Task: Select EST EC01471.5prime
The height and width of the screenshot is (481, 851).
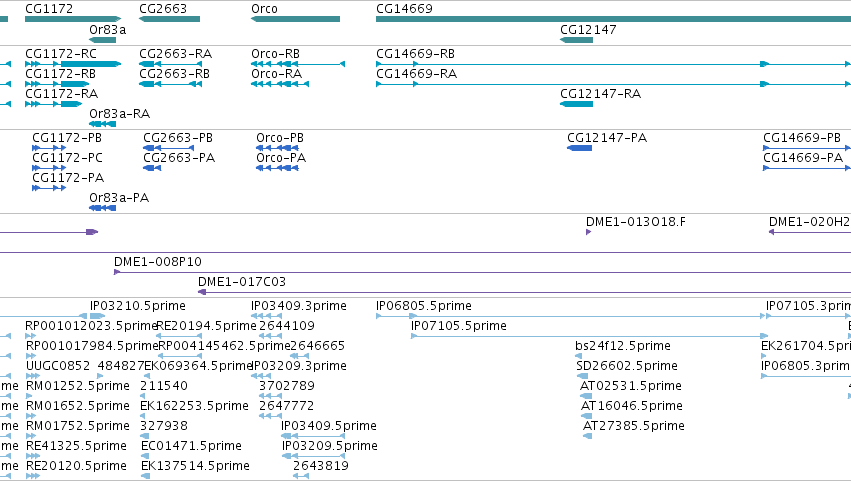Action: (191, 447)
